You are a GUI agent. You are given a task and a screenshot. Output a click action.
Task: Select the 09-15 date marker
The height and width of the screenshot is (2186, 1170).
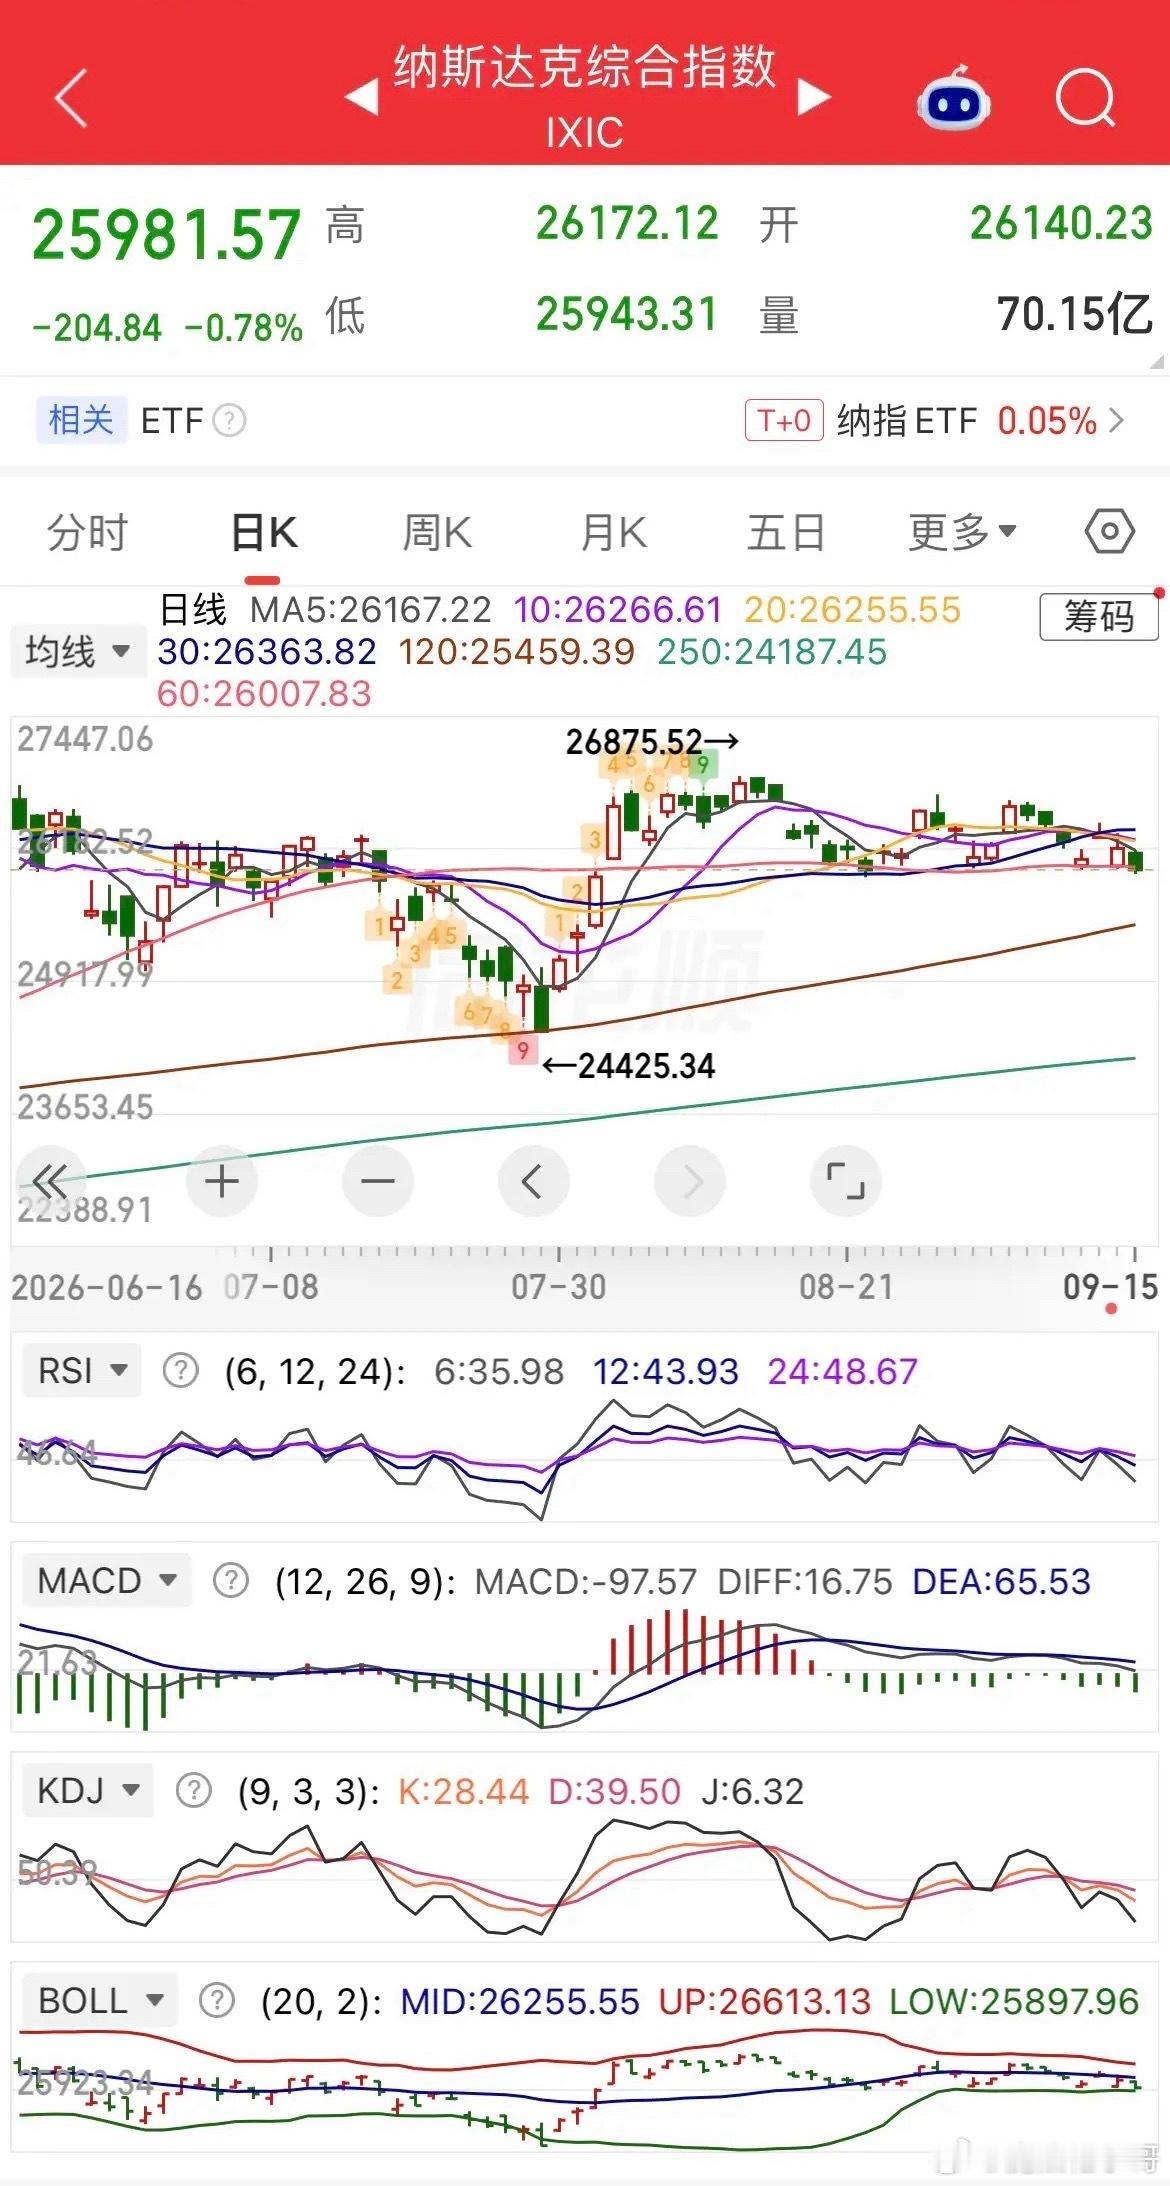click(x=1110, y=1287)
